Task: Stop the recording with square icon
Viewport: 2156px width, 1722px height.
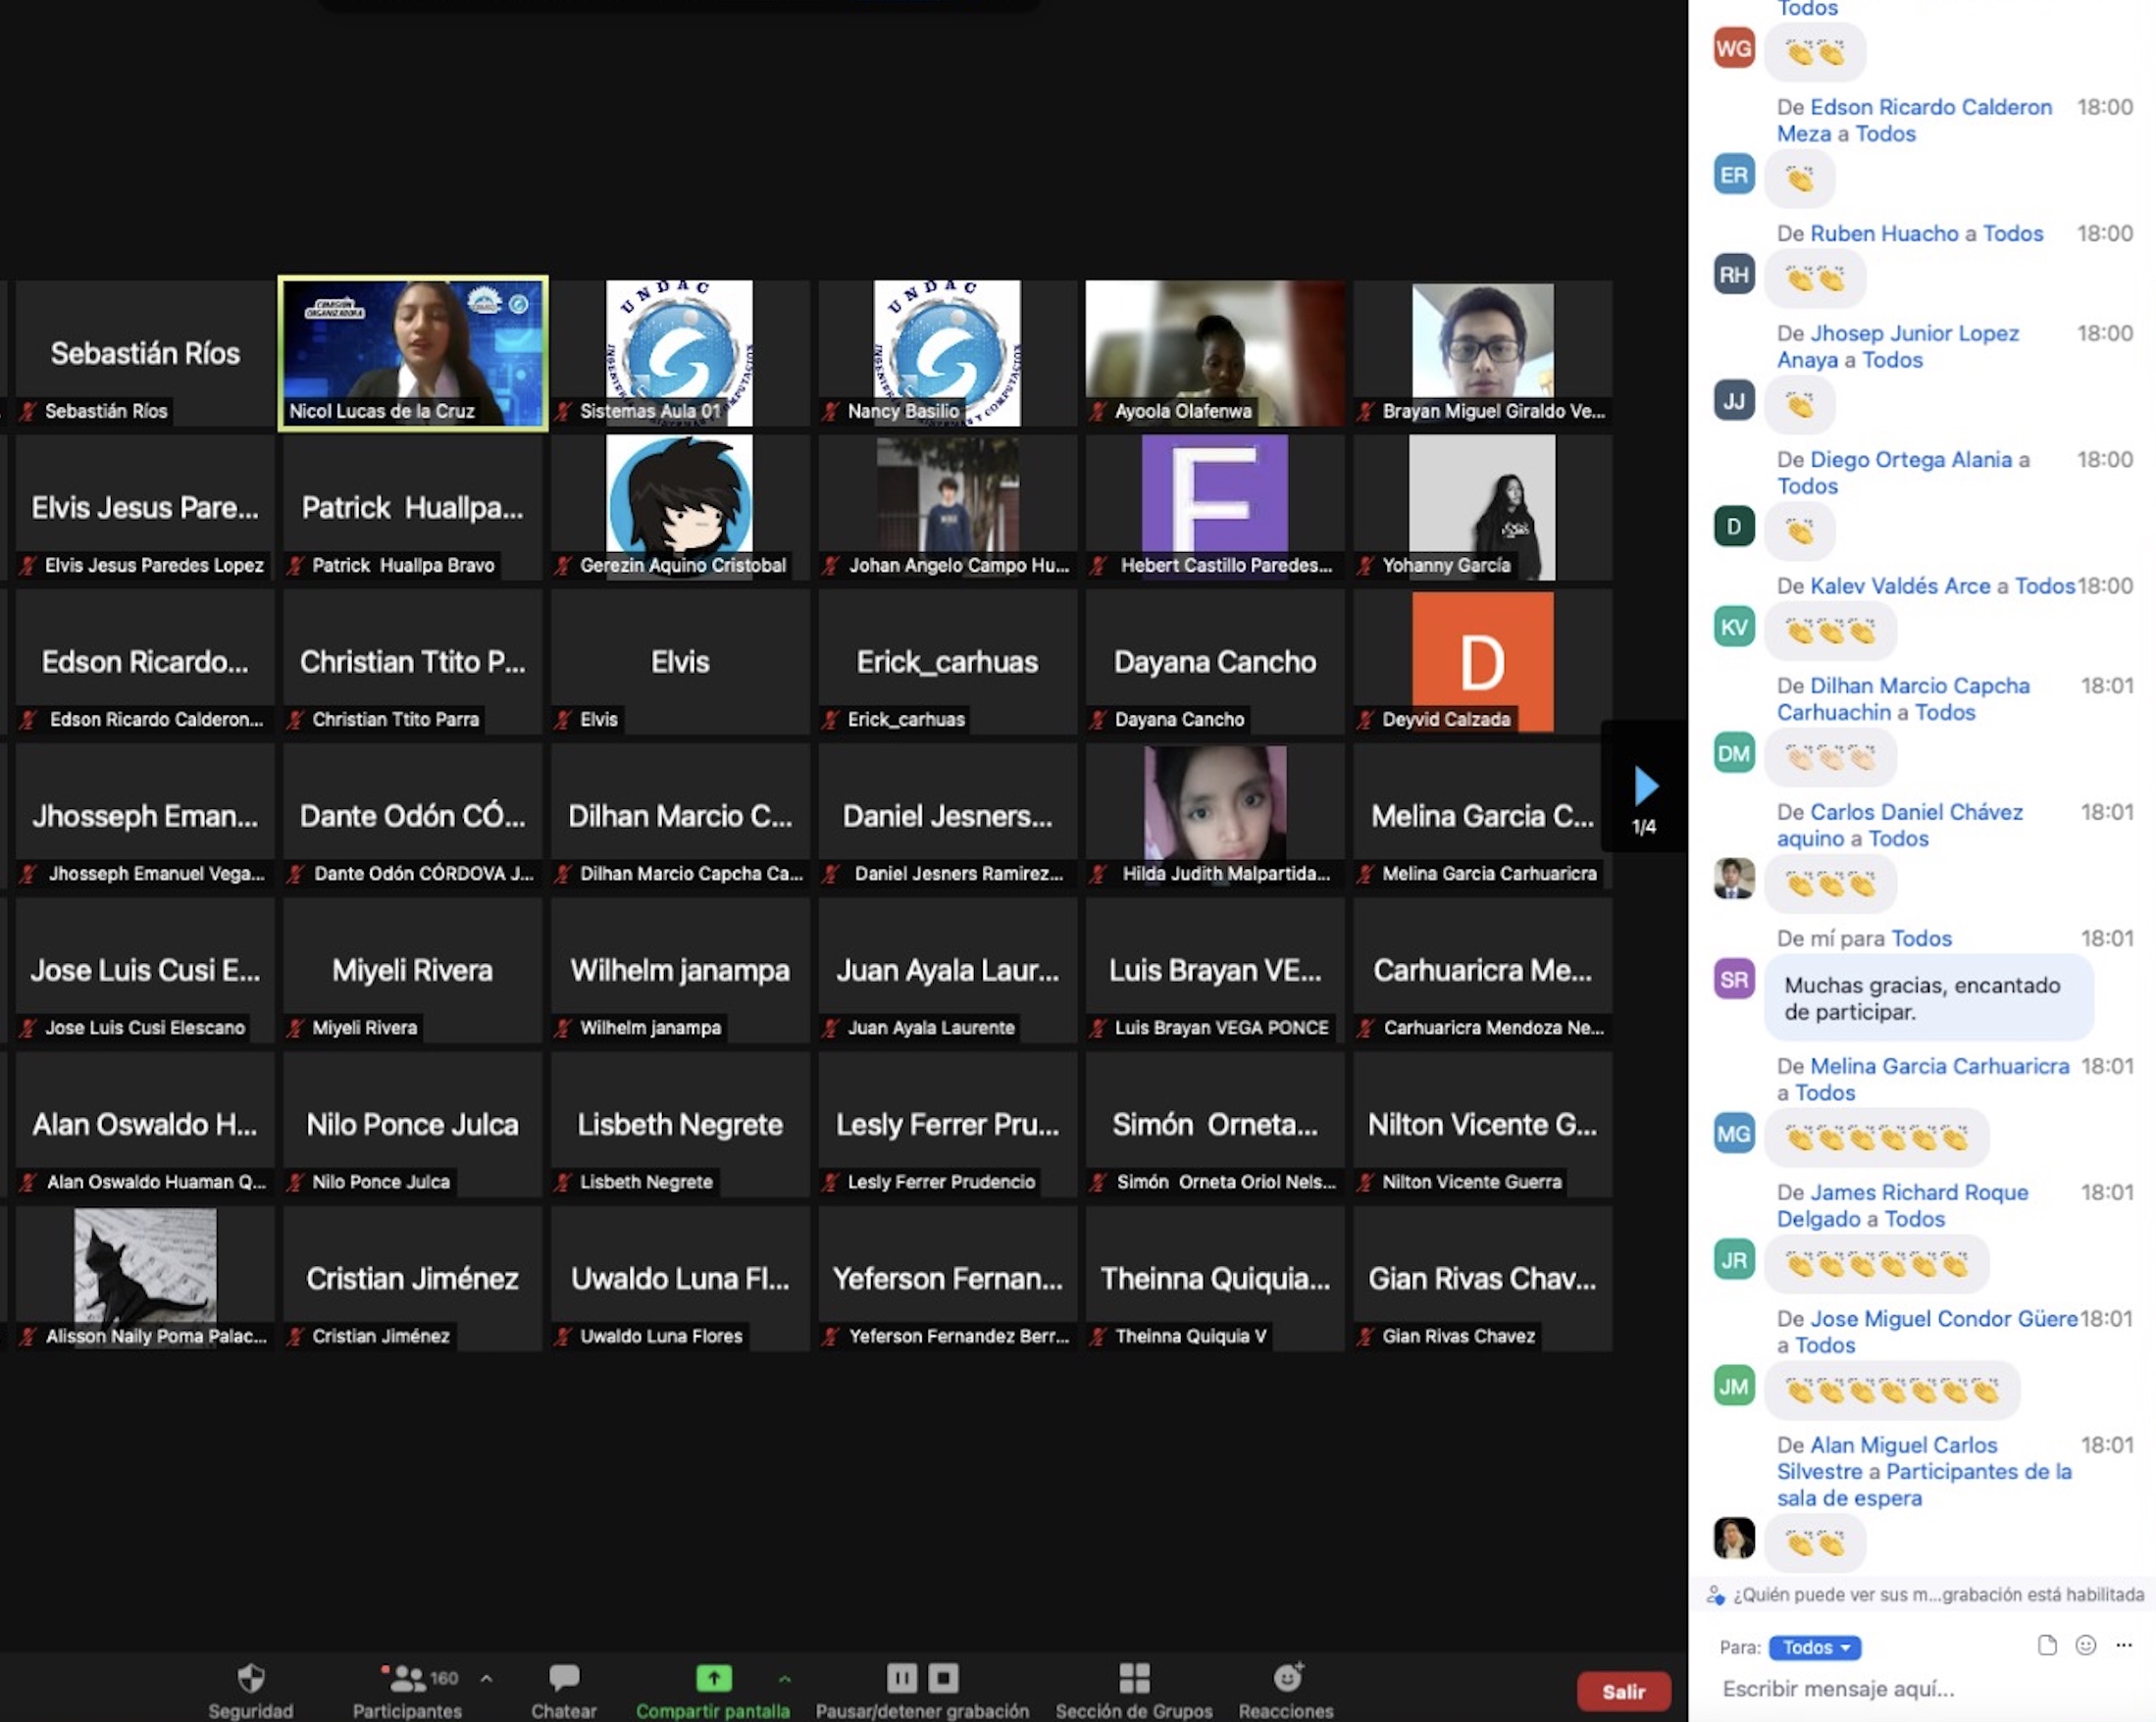Action: (x=943, y=1677)
